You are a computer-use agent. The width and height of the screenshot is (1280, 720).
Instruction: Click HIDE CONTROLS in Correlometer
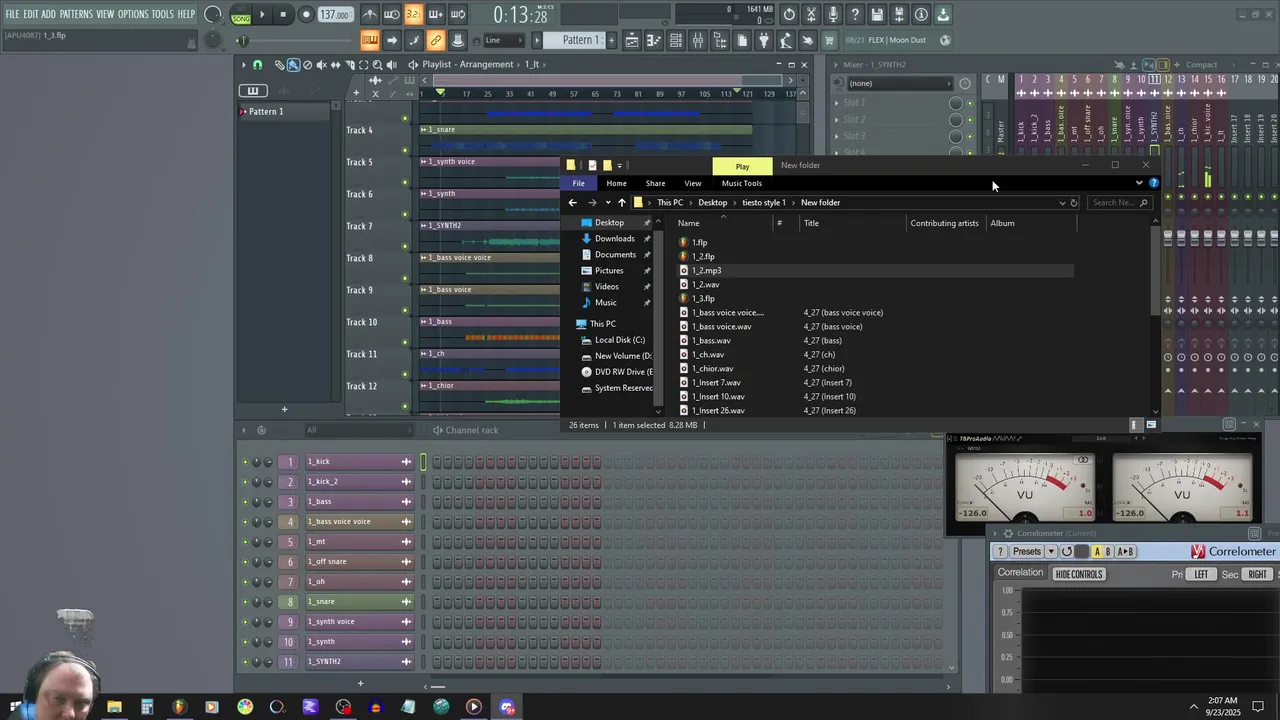pyautogui.click(x=1079, y=574)
